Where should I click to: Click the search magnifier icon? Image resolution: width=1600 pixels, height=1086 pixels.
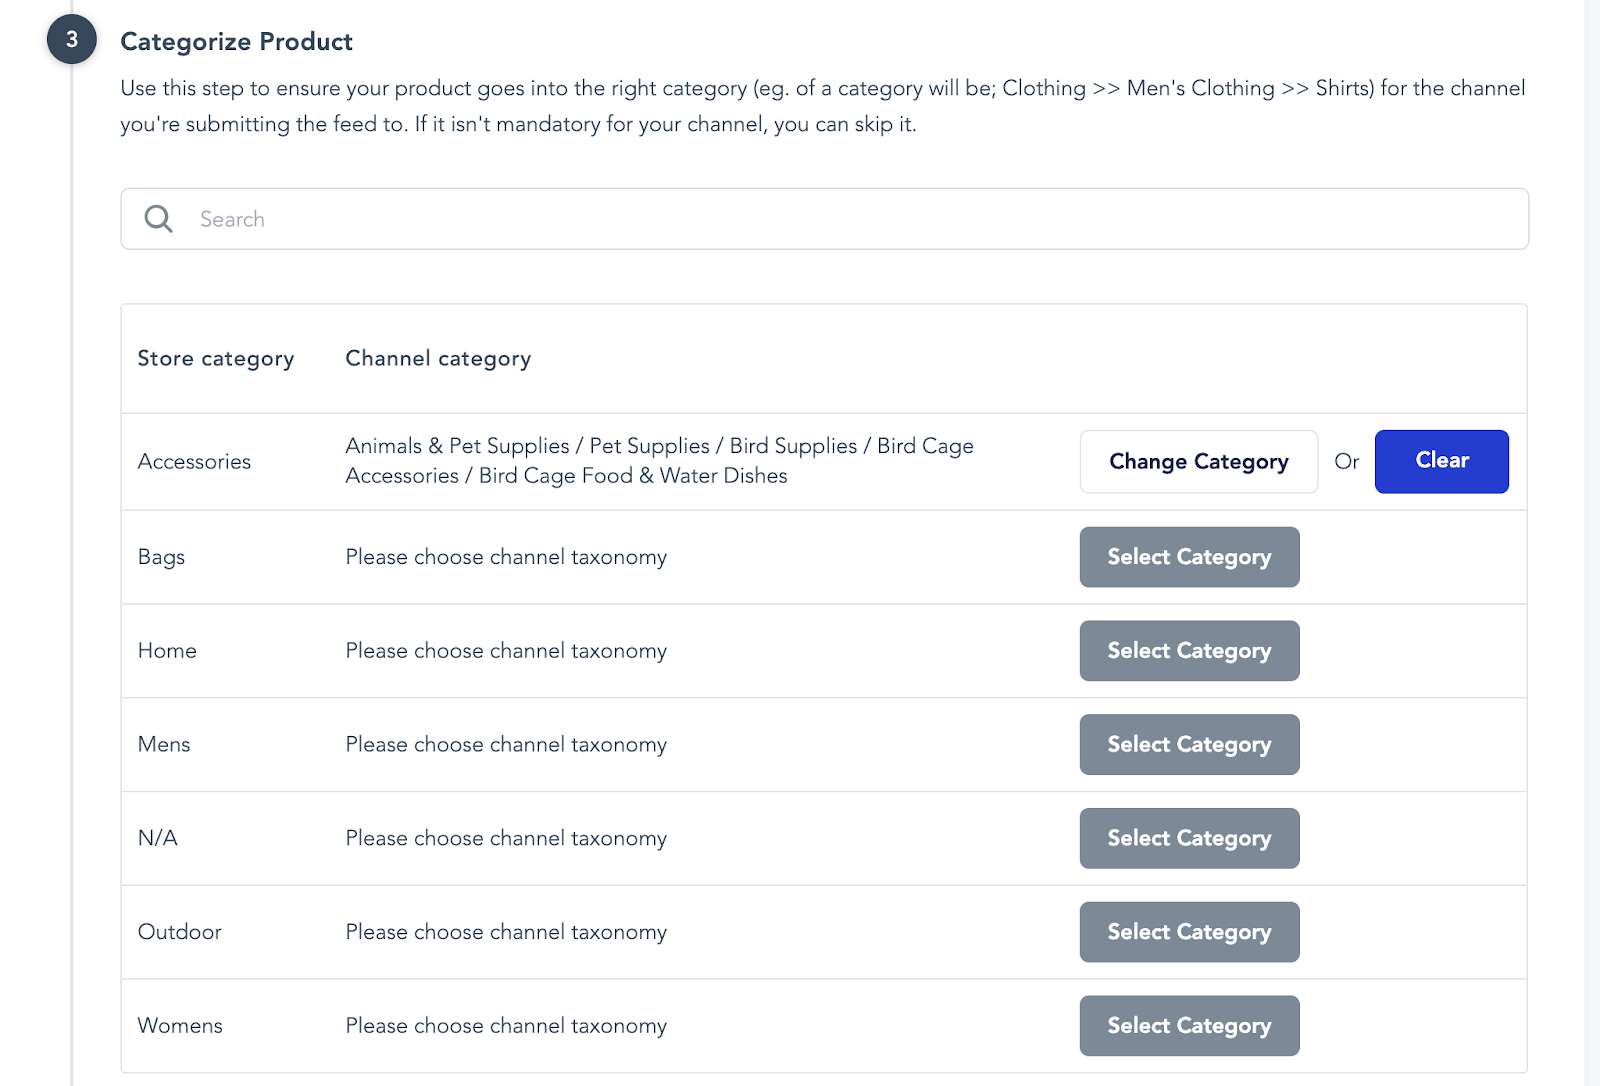tap(158, 219)
